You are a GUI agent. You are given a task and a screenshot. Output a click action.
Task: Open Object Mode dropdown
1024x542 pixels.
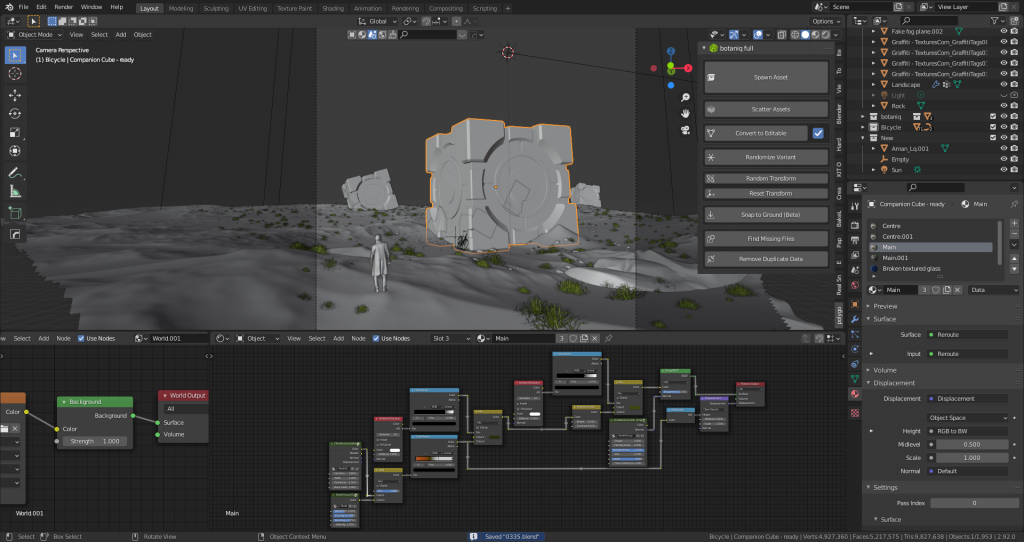click(35, 35)
